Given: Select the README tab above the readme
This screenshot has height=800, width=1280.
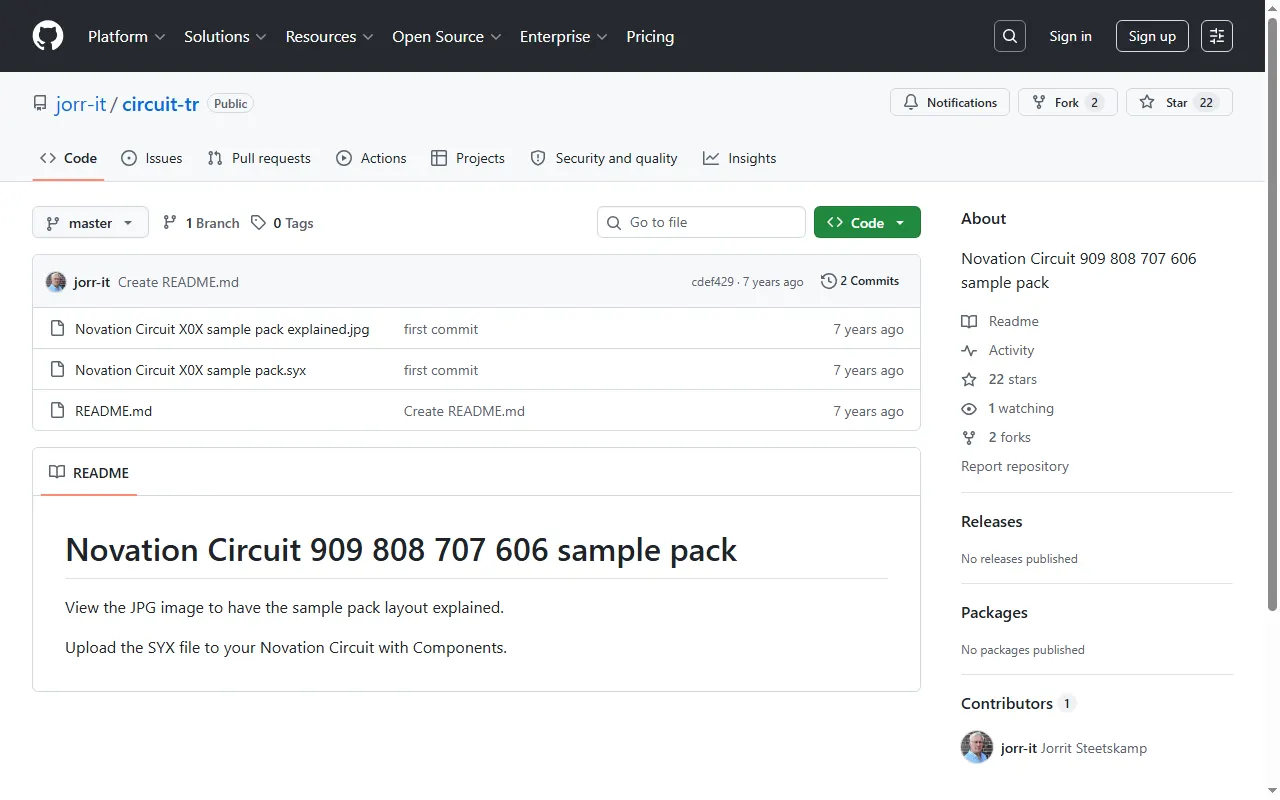Looking at the screenshot, I should (89, 472).
